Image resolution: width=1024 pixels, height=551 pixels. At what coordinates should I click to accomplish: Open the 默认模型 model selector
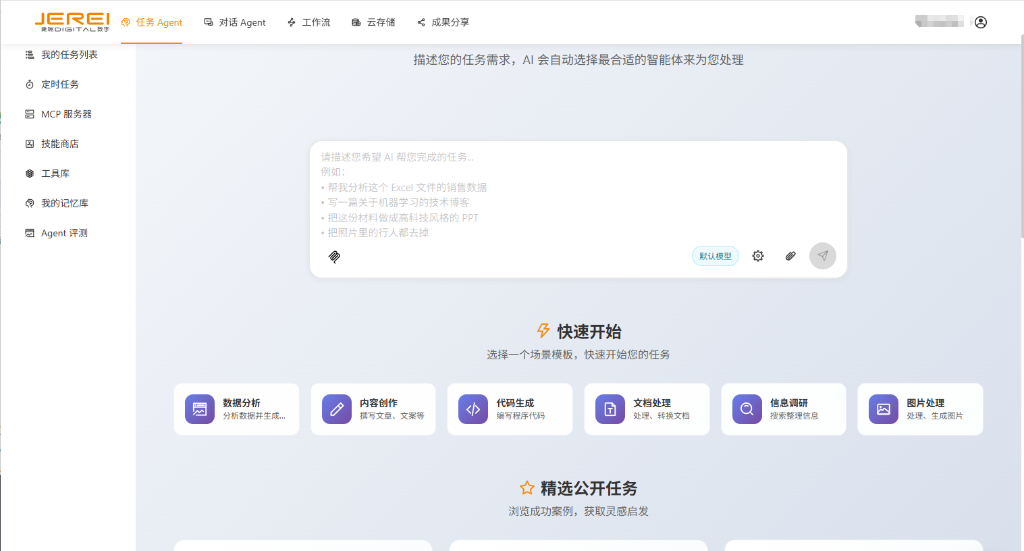(715, 256)
